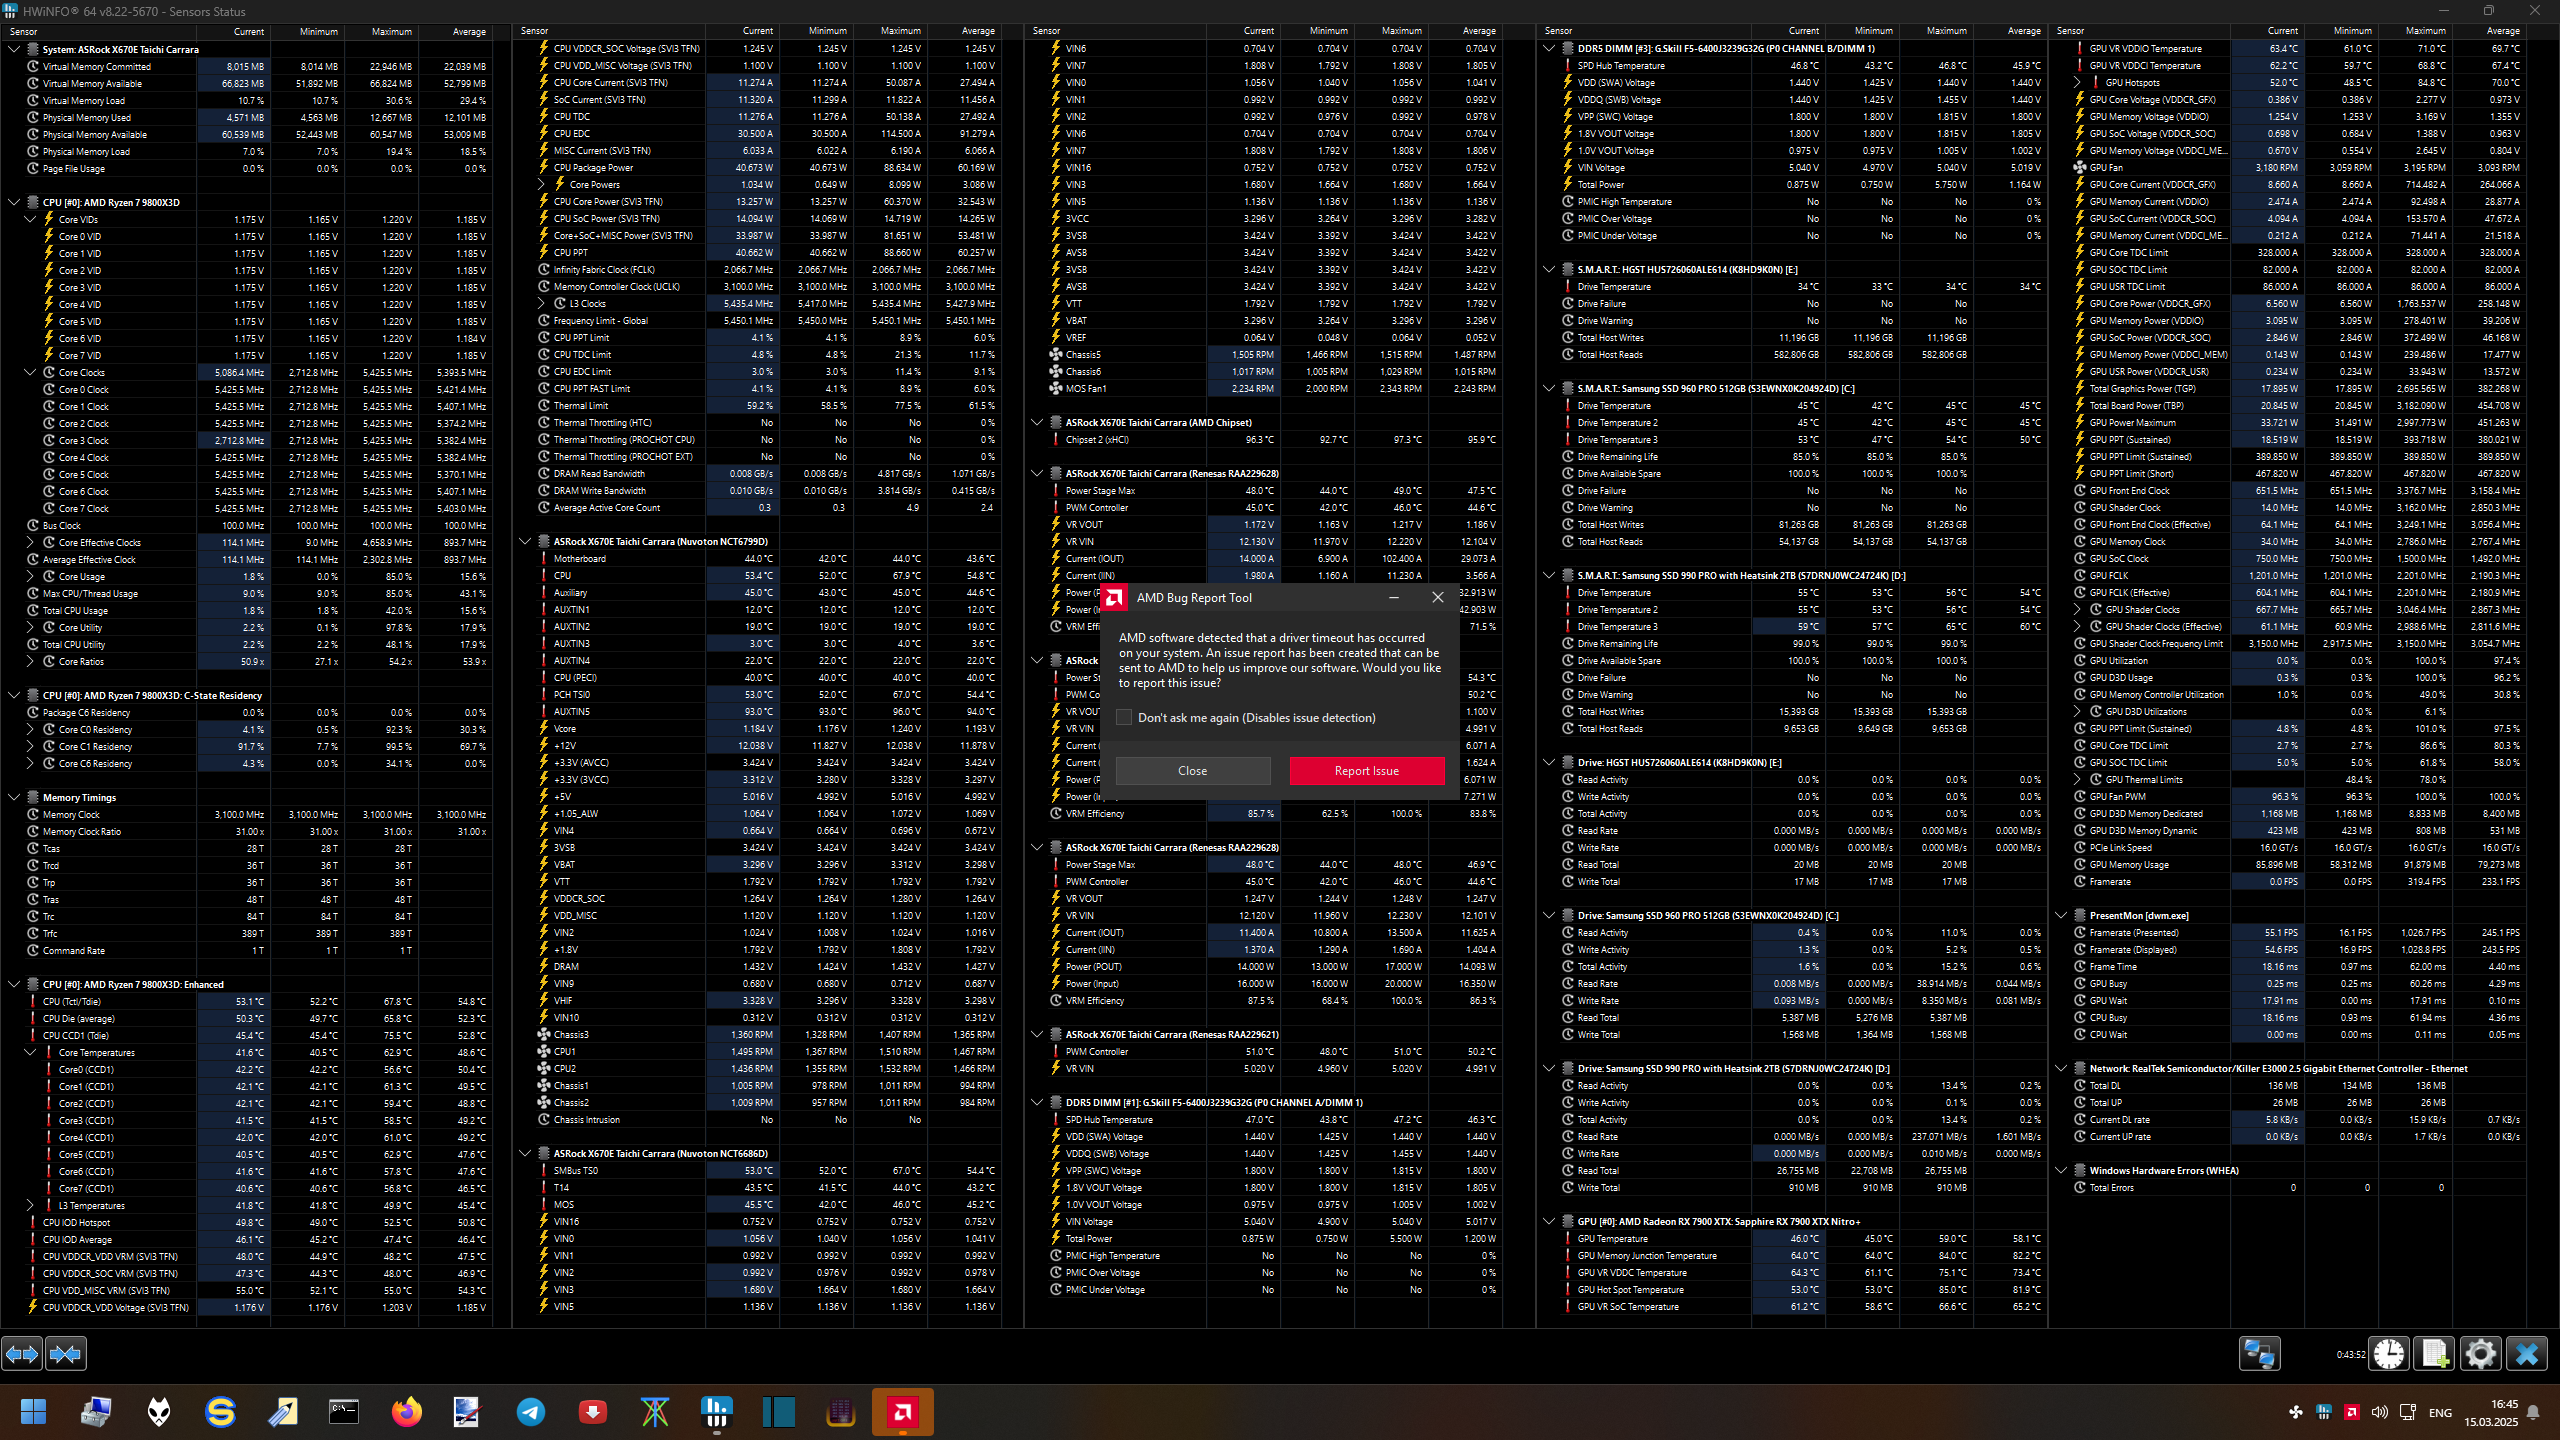
Task: Start logging with the sheet-plus icon
Action: (x=2434, y=1354)
